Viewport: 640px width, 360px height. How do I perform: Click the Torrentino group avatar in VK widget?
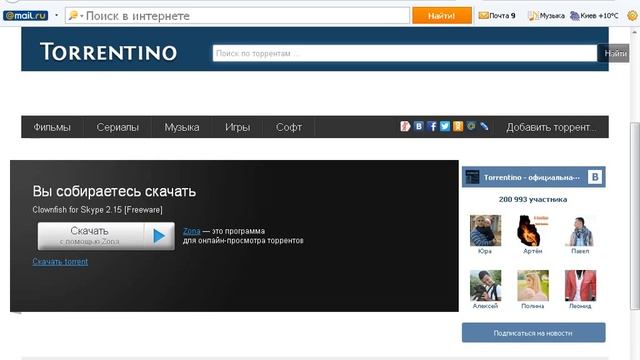pos(472,177)
